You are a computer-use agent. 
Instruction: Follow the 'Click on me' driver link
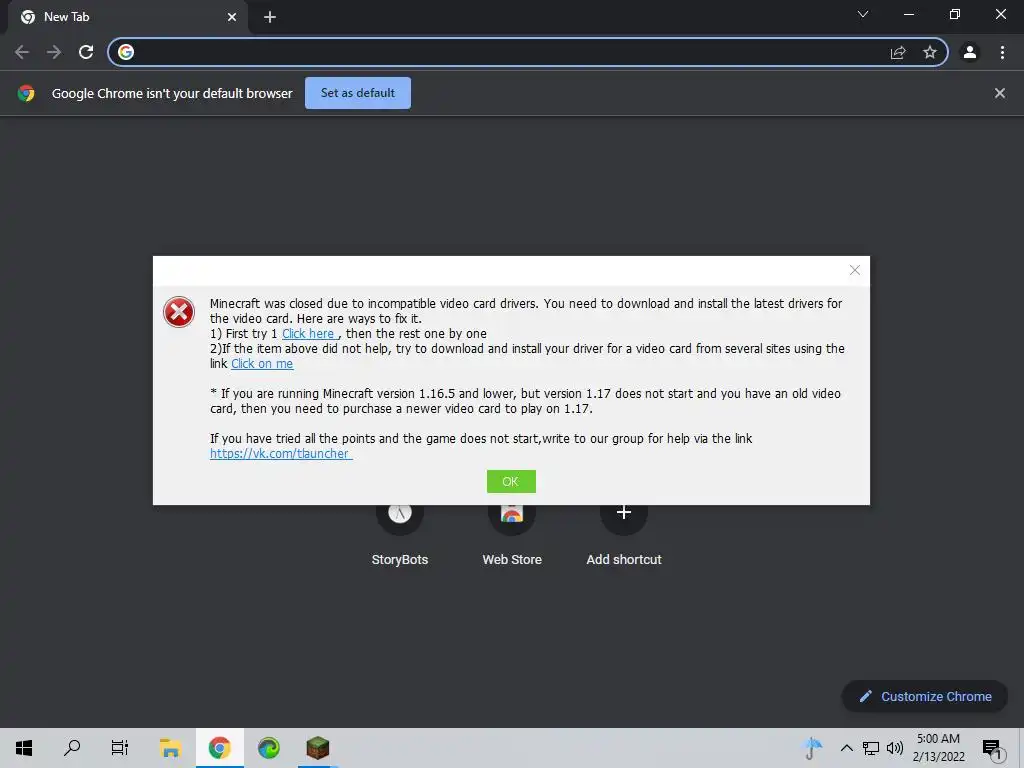click(x=262, y=364)
